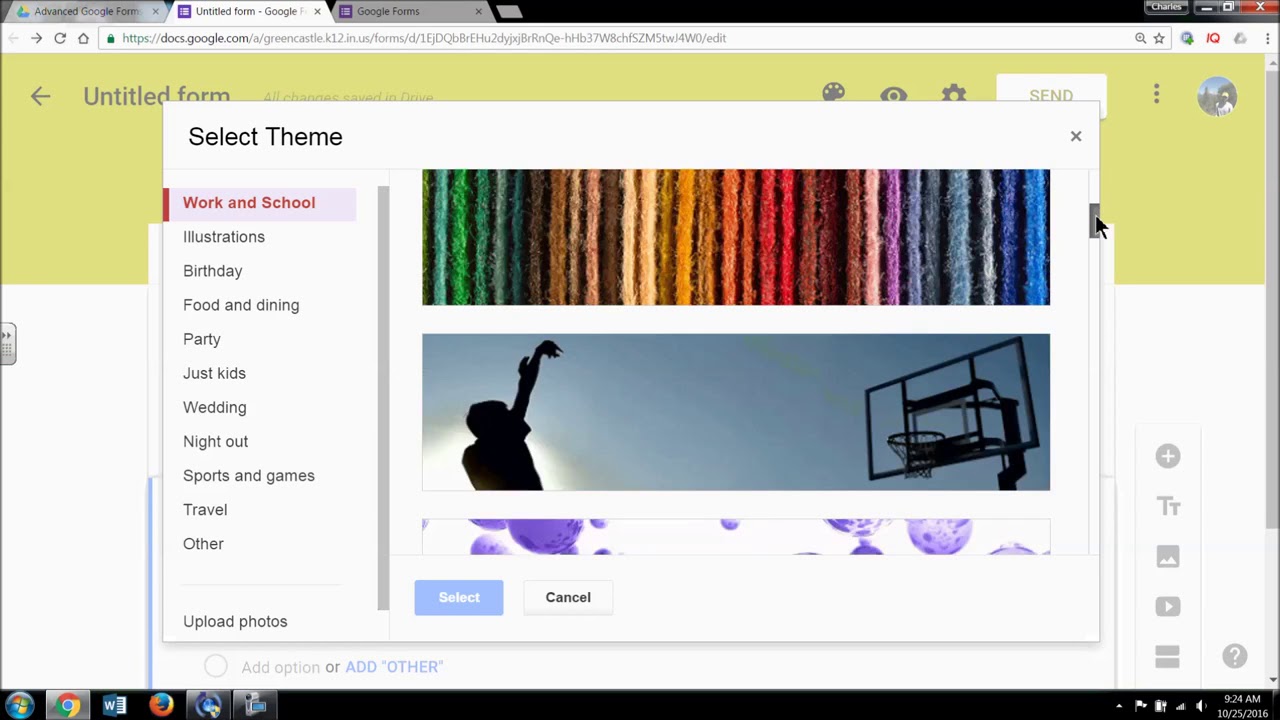Open the Illustrations theme category
Viewport: 1280px width, 720px height.
click(224, 237)
